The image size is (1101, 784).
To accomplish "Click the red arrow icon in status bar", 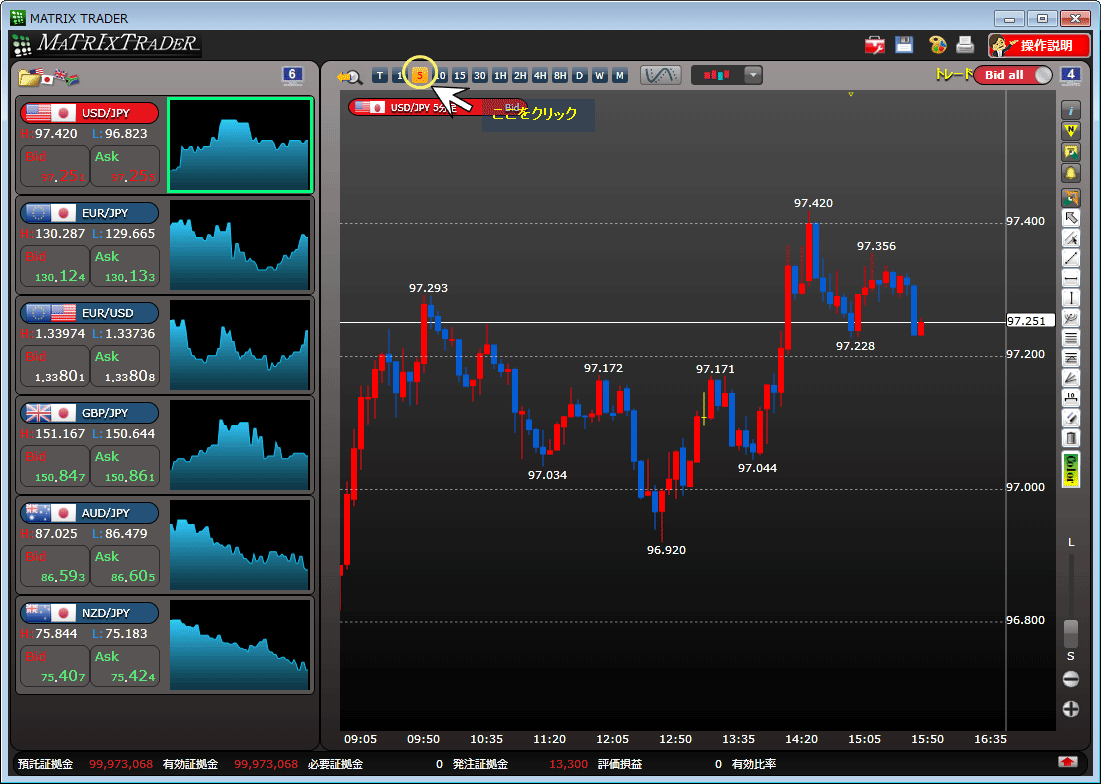I will pyautogui.click(x=1068, y=762).
